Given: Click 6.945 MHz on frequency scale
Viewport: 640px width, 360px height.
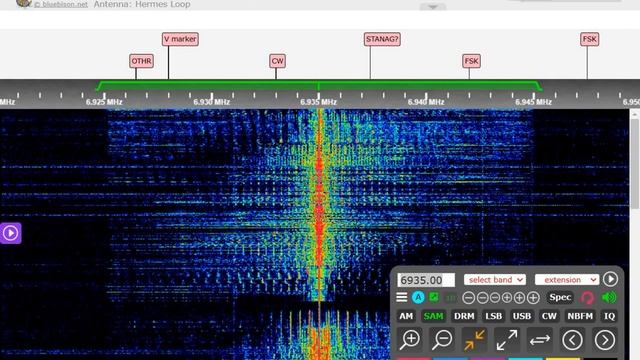Looking at the screenshot, I should (533, 102).
